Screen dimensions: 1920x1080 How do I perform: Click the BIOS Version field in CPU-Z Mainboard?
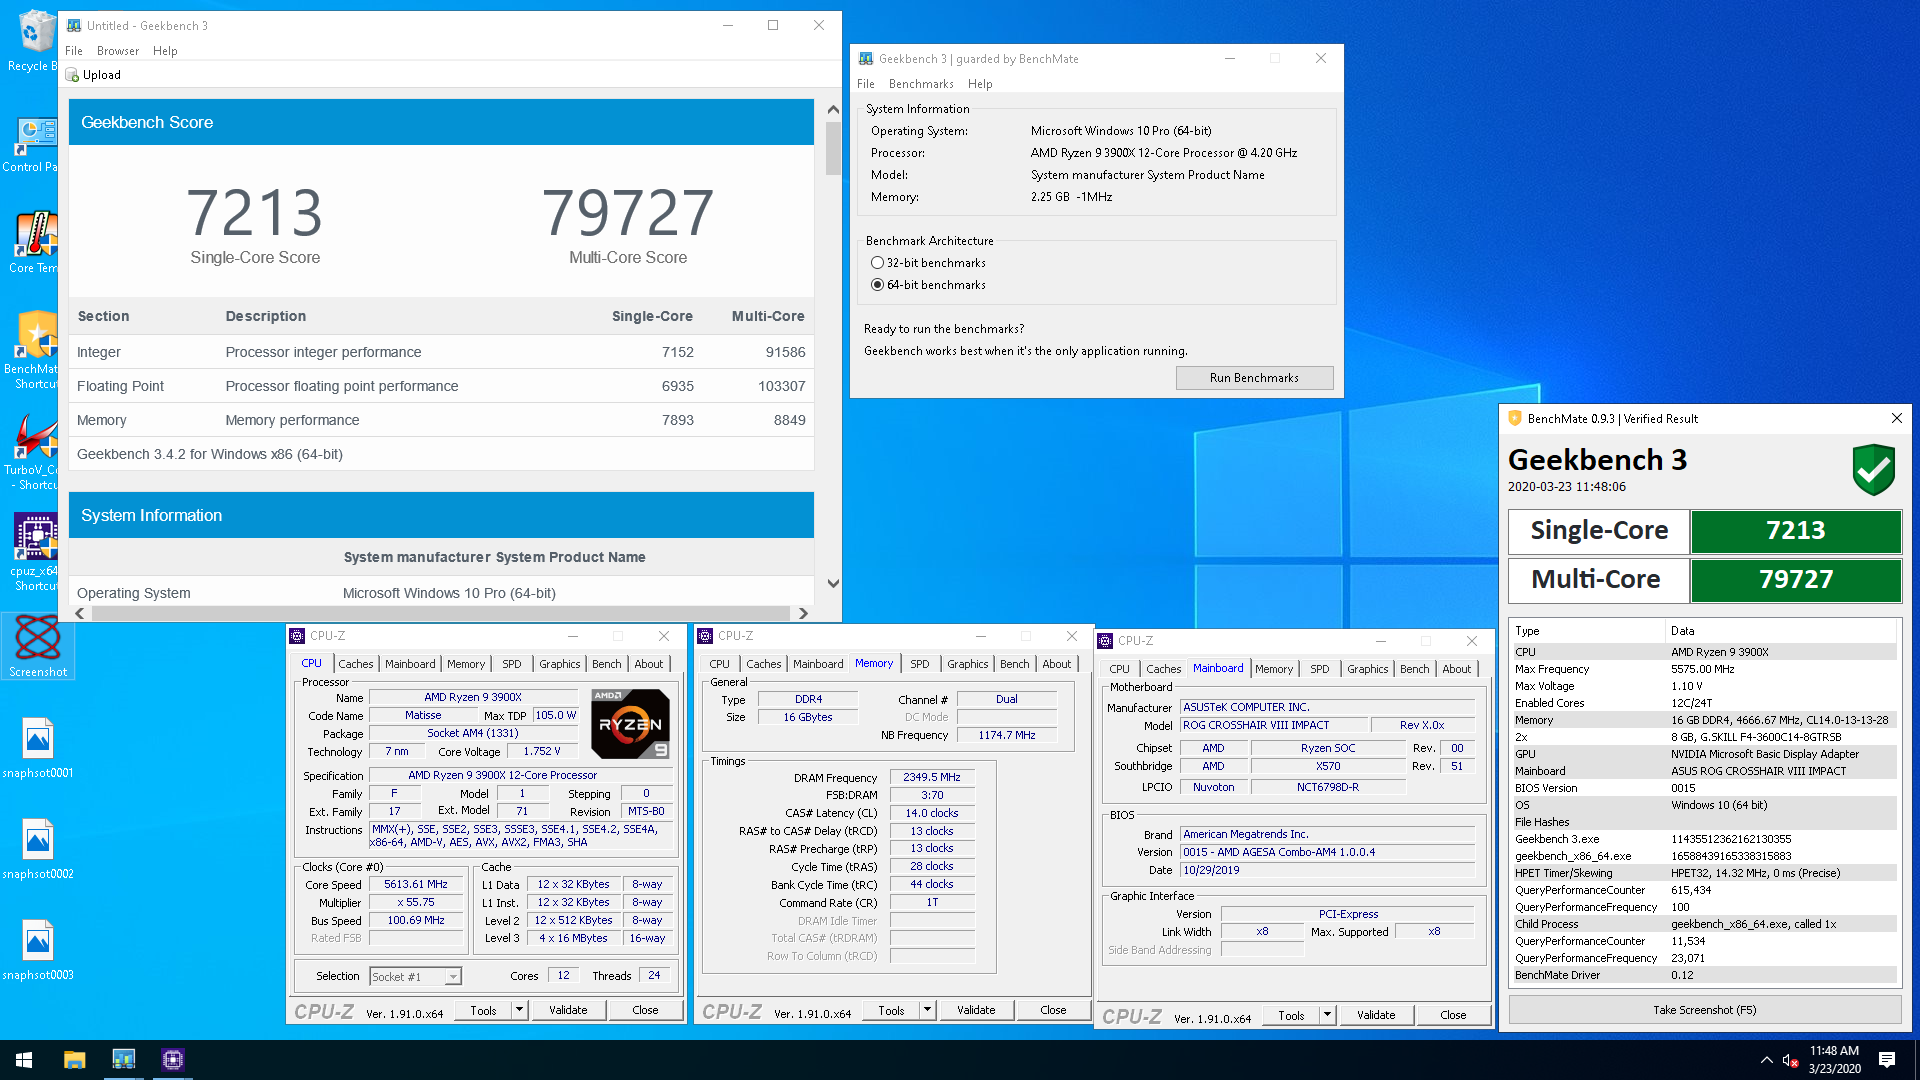click(x=1327, y=852)
